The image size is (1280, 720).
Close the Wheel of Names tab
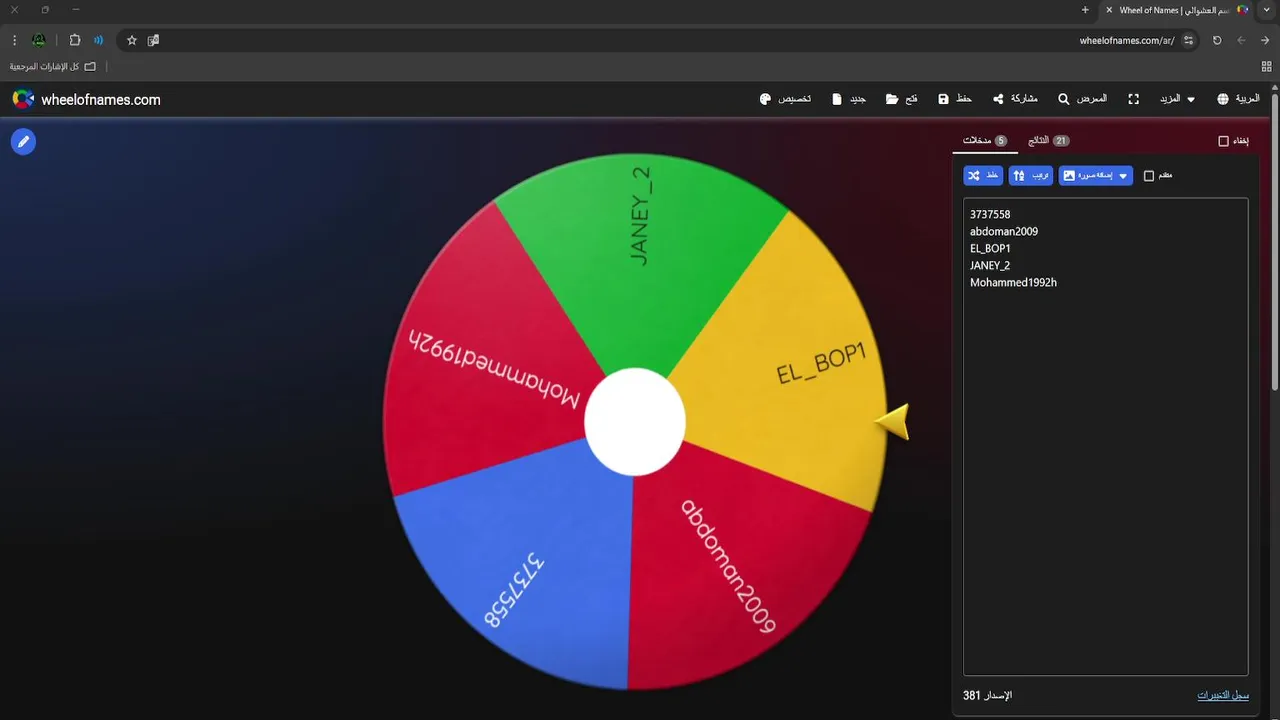pyautogui.click(x=1109, y=10)
